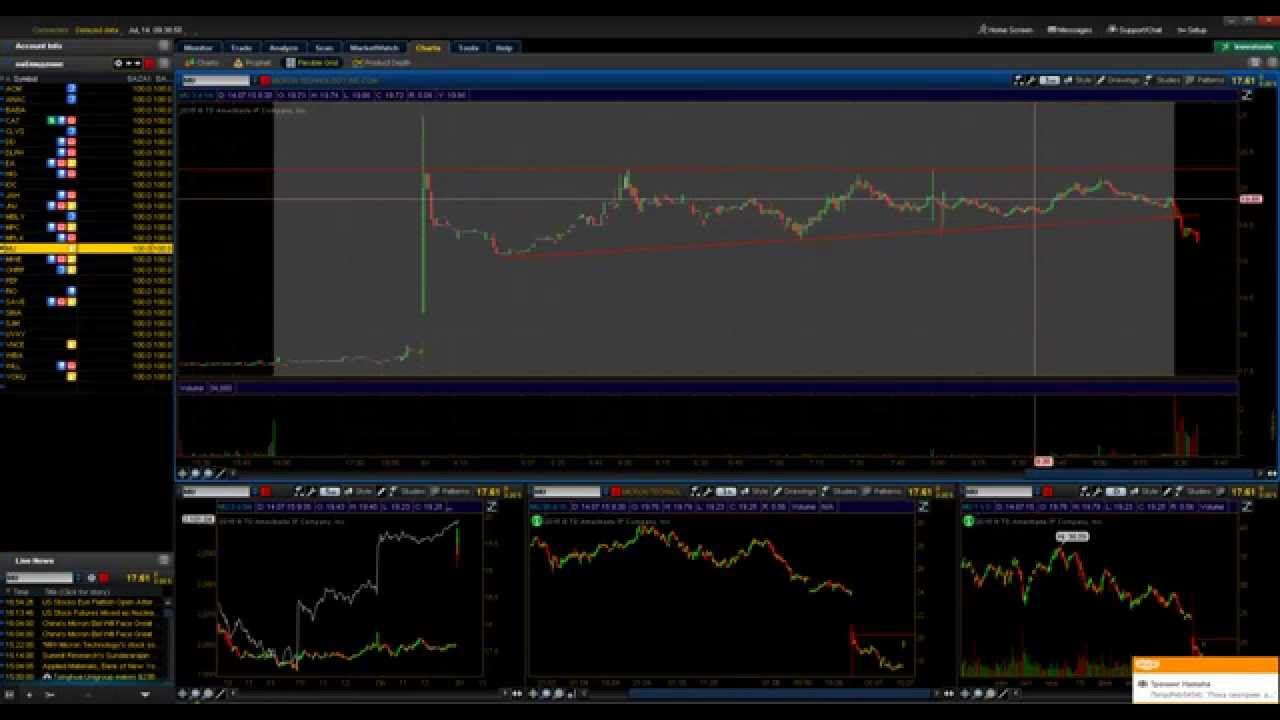Select the Flexible Grid sub-tab
The height and width of the screenshot is (720, 1280).
click(311, 63)
